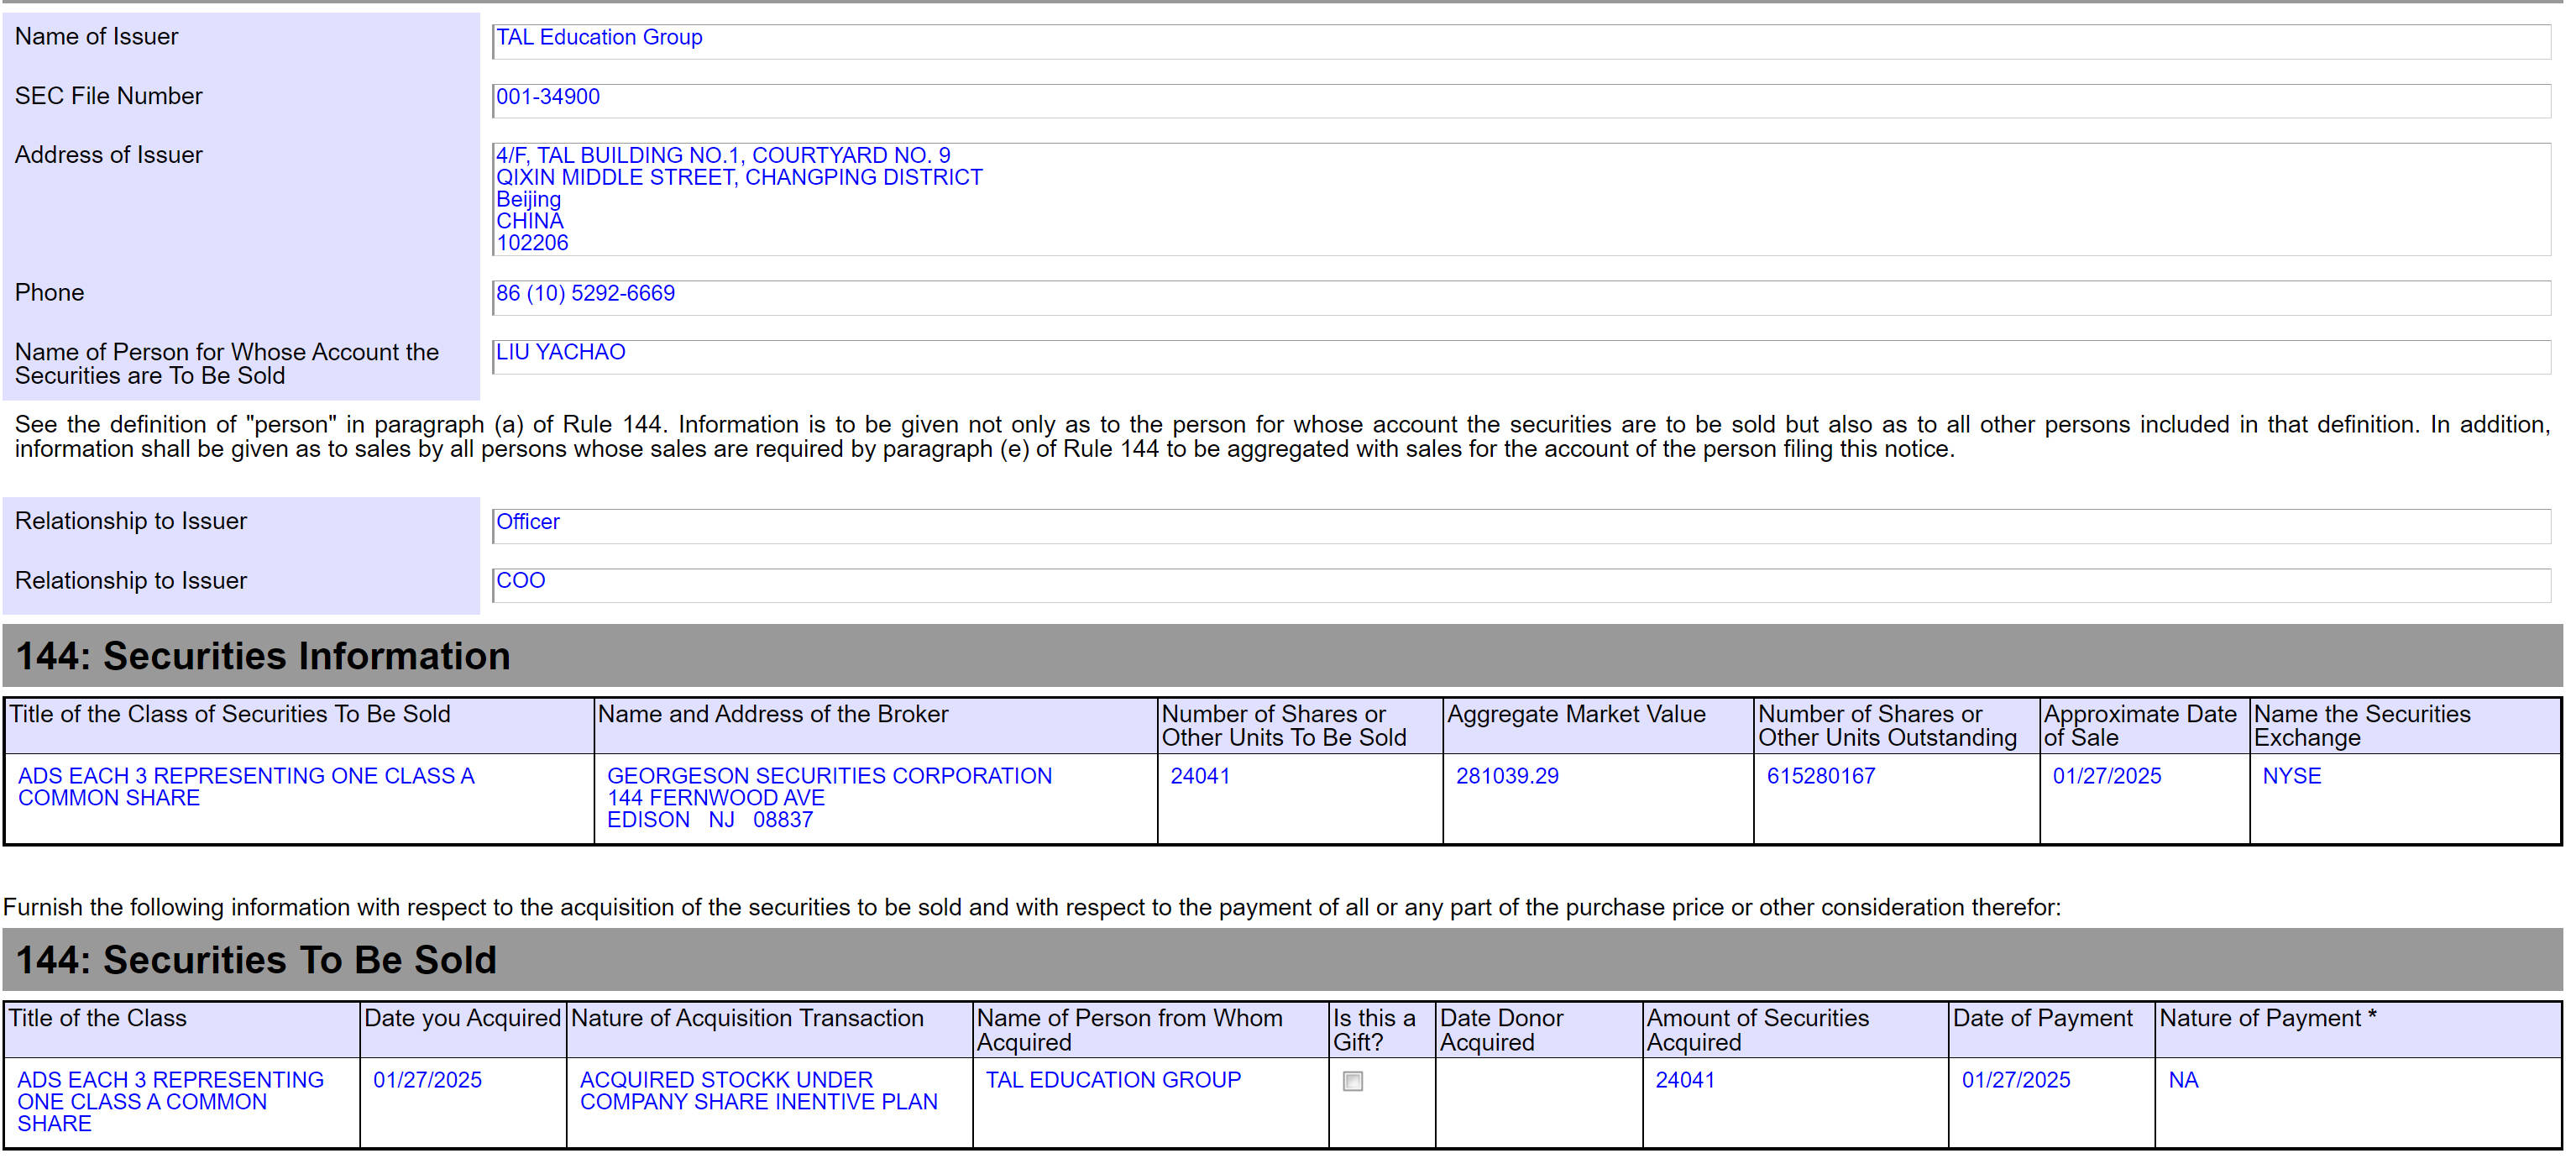
Task: Select the Date you Acquired value '01/27/2025'
Action: click(x=427, y=1080)
